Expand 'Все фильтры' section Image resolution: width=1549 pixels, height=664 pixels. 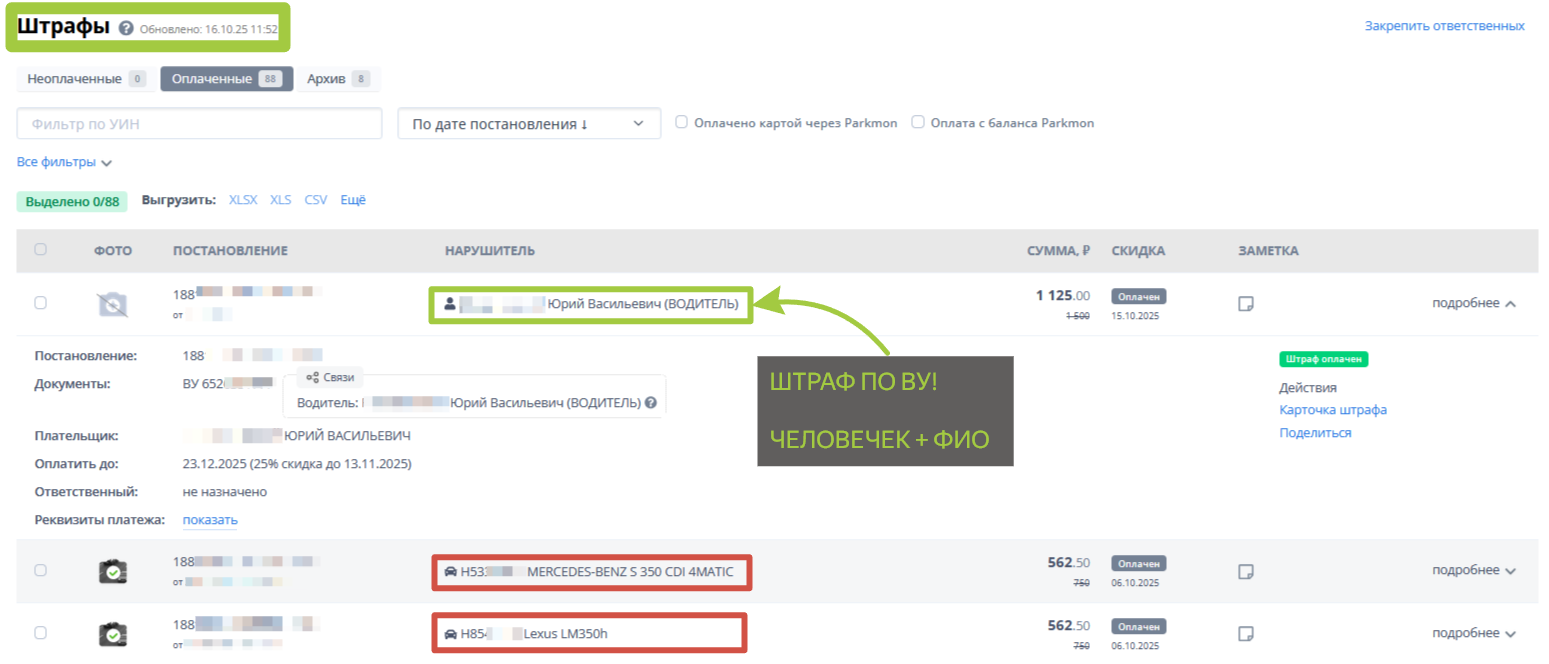point(64,162)
